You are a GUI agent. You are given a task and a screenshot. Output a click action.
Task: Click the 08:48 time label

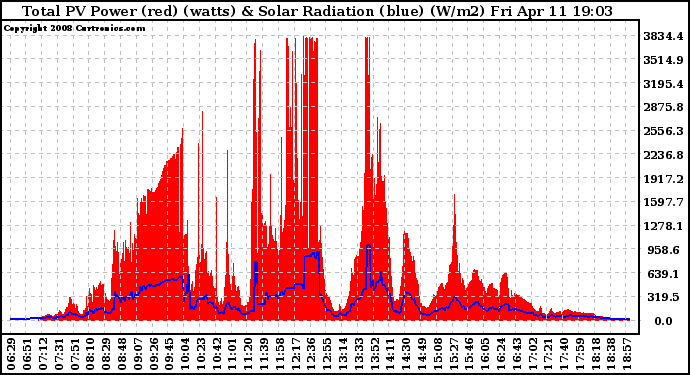coord(122,354)
